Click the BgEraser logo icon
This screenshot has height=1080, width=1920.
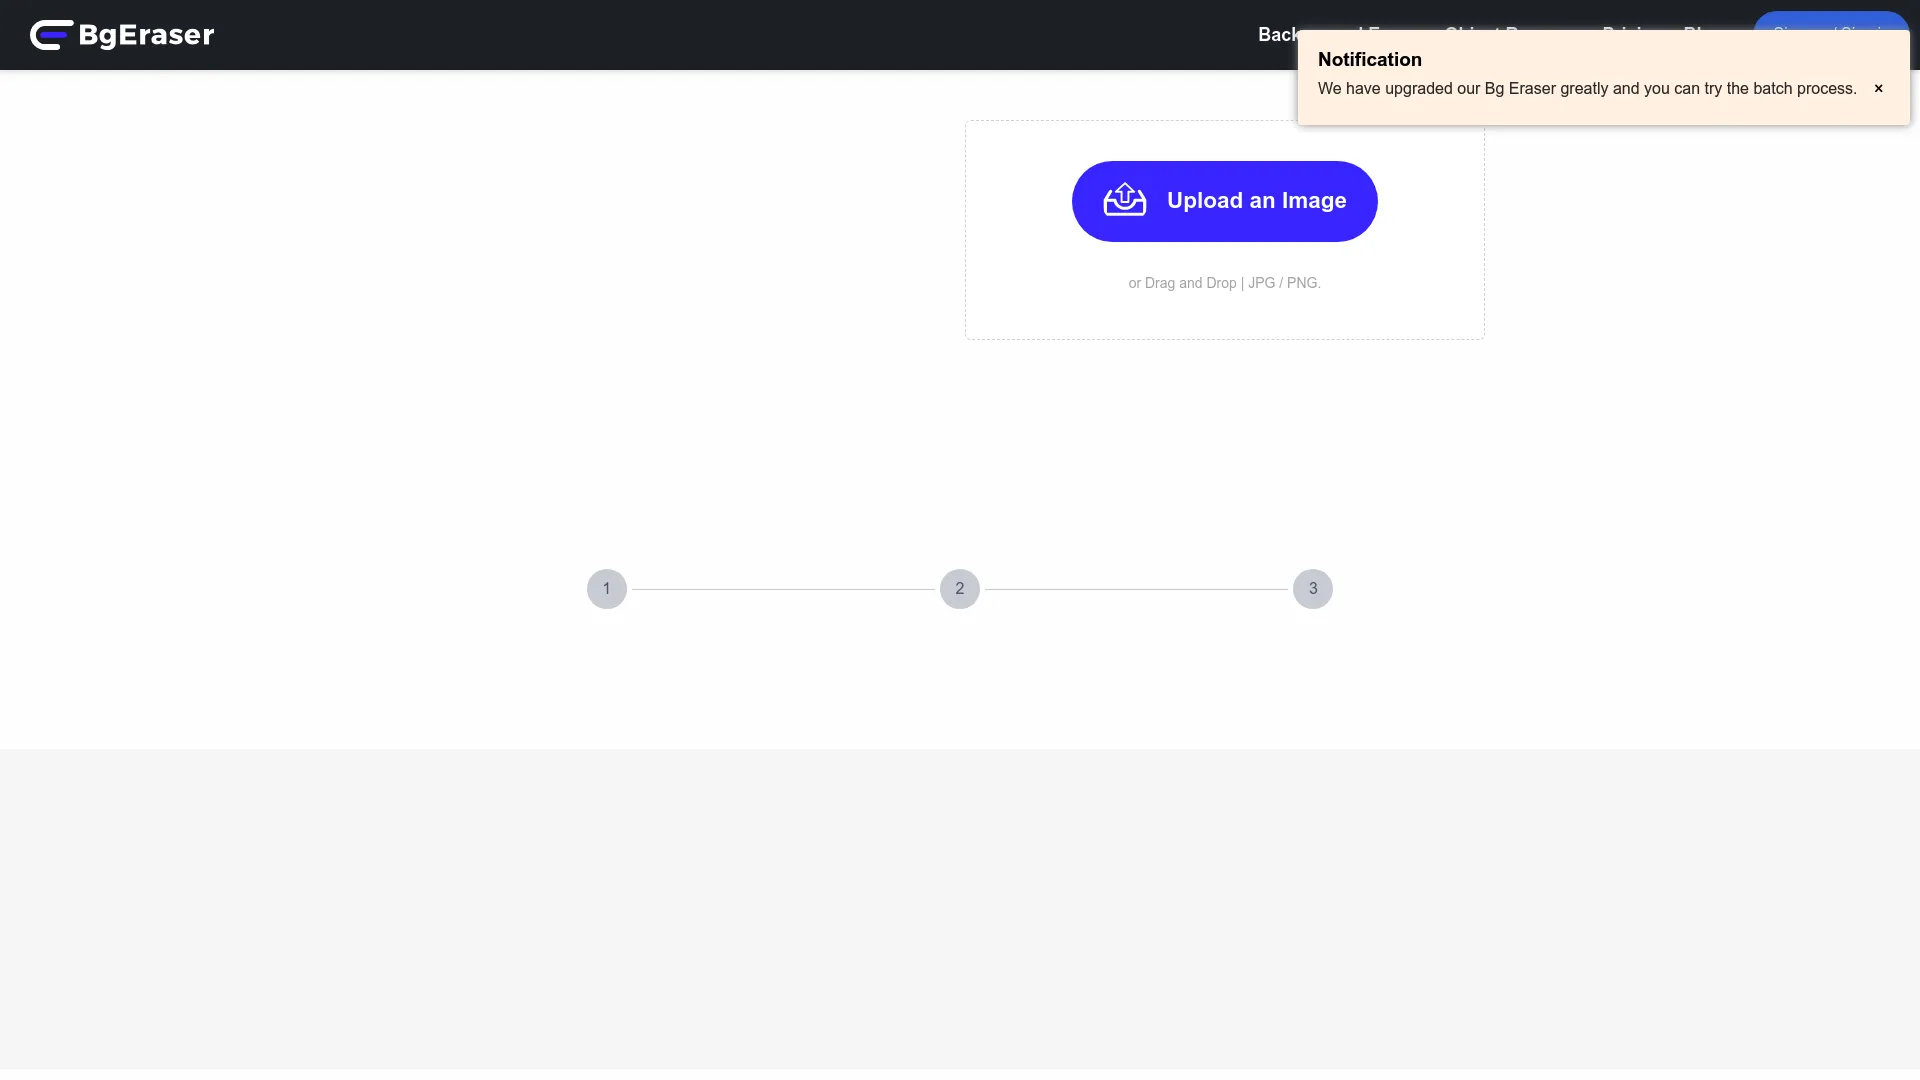[x=50, y=35]
